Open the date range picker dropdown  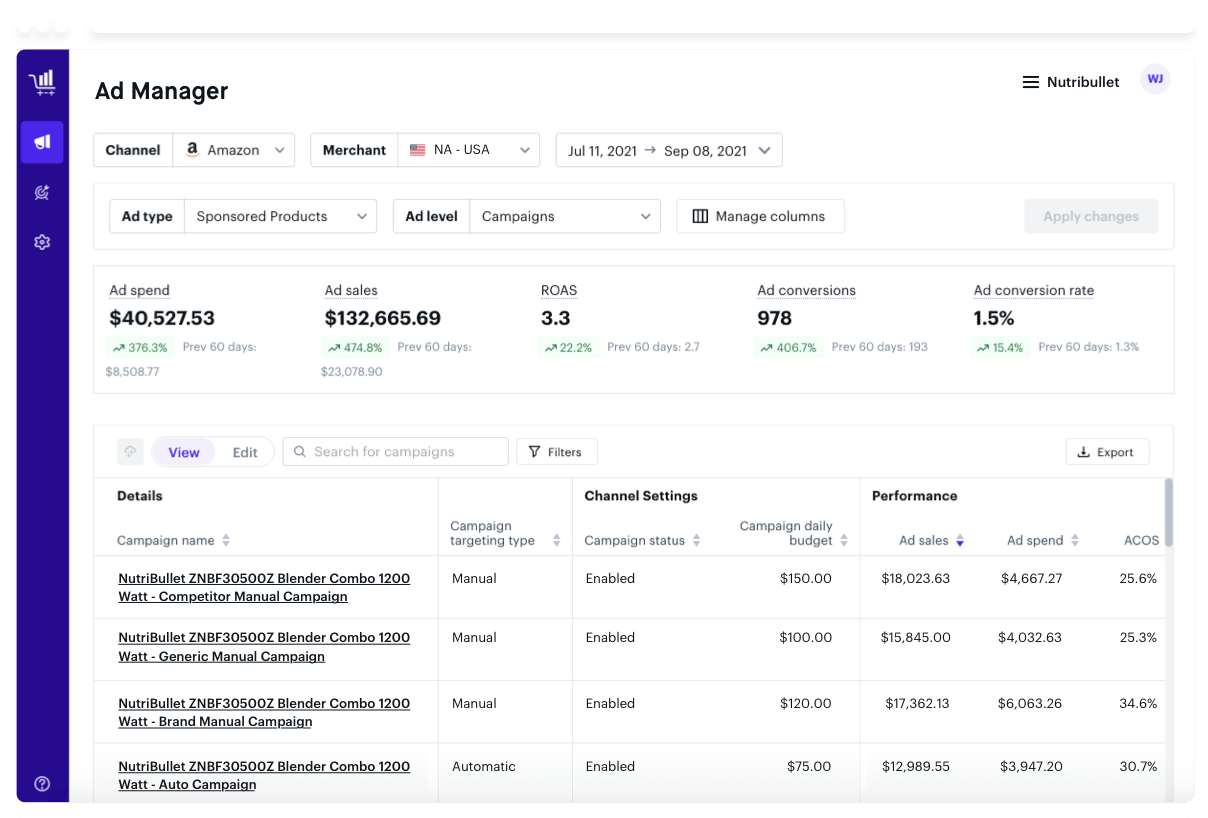(669, 150)
